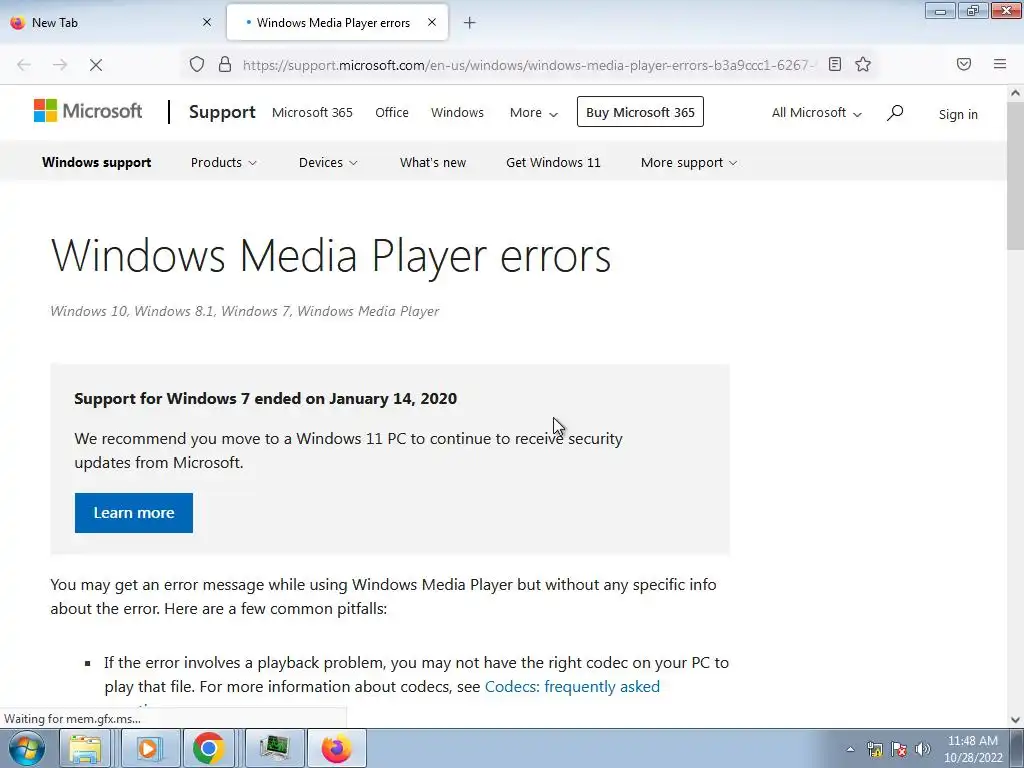Screen dimensions: 1024x768
Task: Open the Windows header link
Action: pos(457,112)
